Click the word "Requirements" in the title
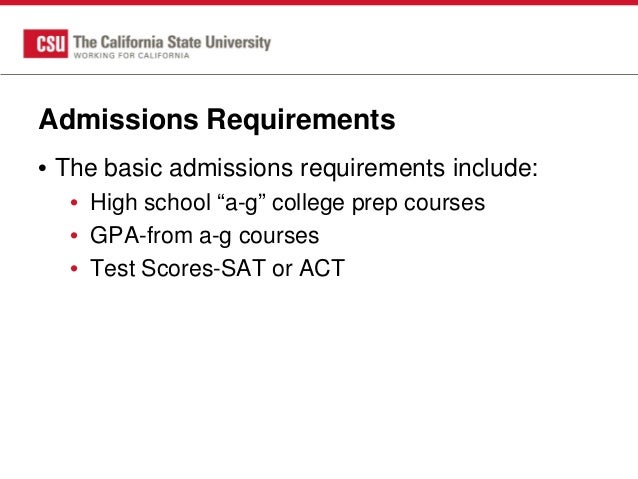This screenshot has height=479, width=638. click(301, 120)
